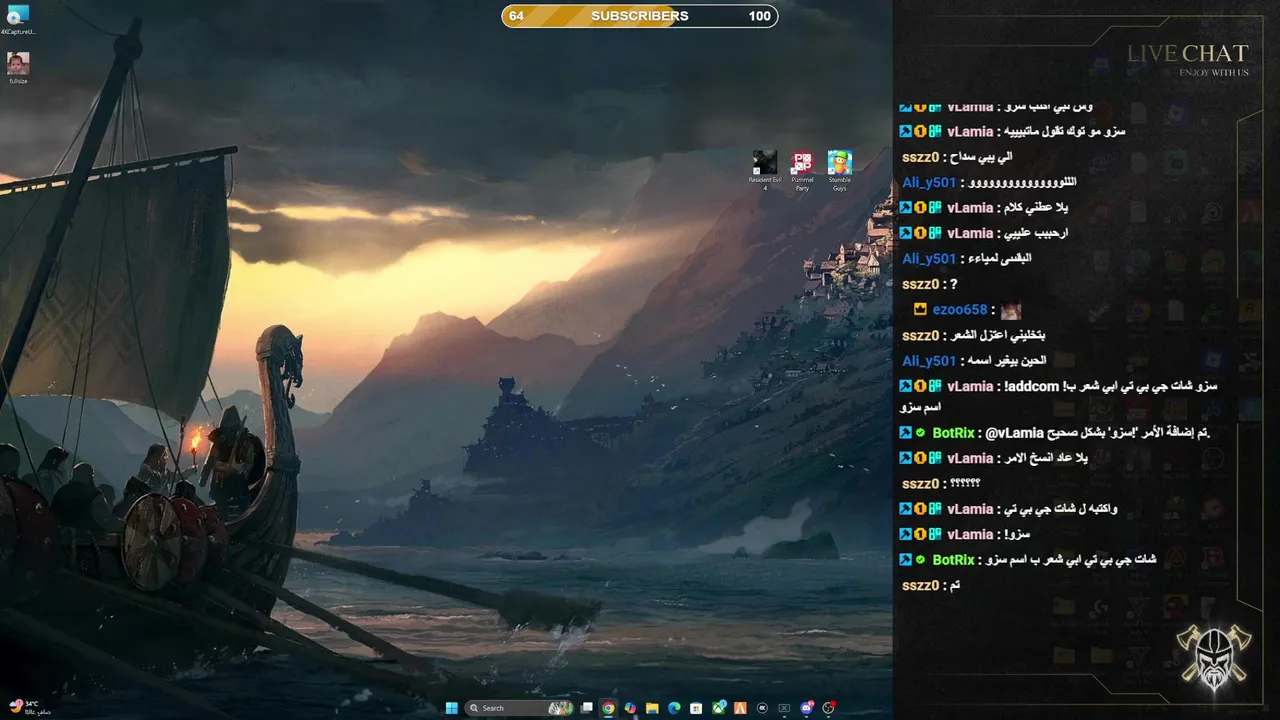The image size is (1280, 720).
Task: Open the Xbox app with notification badge
Action: point(719,708)
